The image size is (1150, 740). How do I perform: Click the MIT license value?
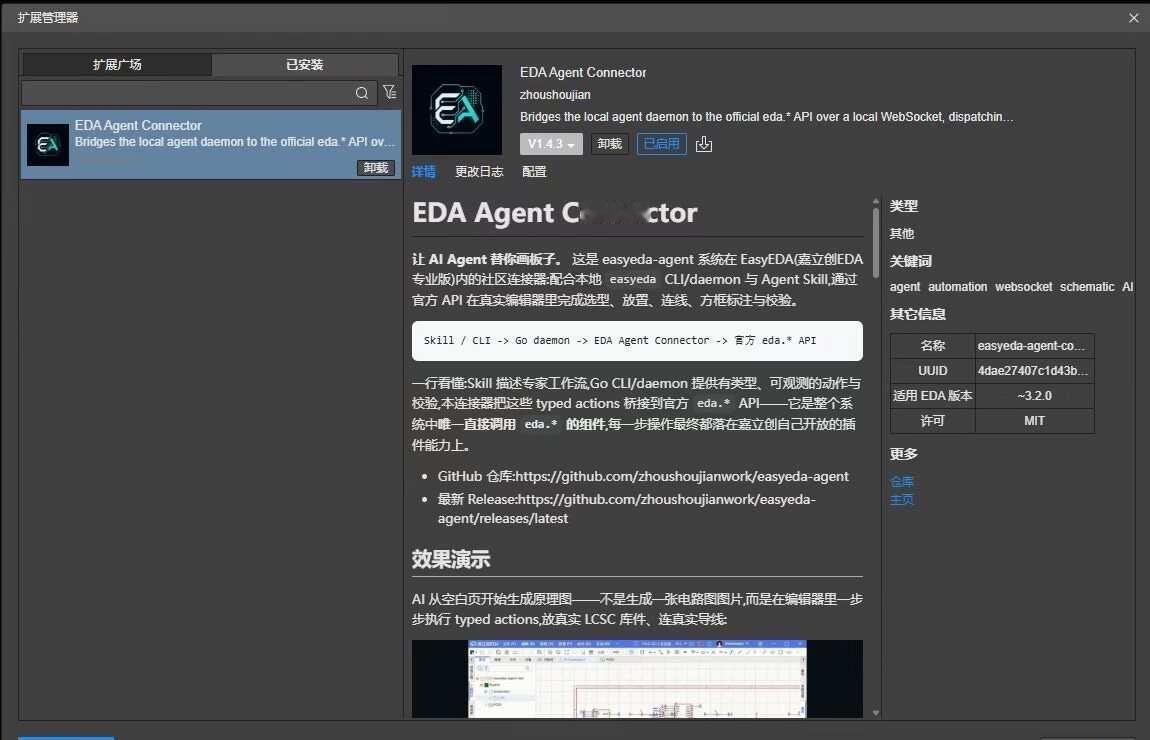click(x=1034, y=421)
